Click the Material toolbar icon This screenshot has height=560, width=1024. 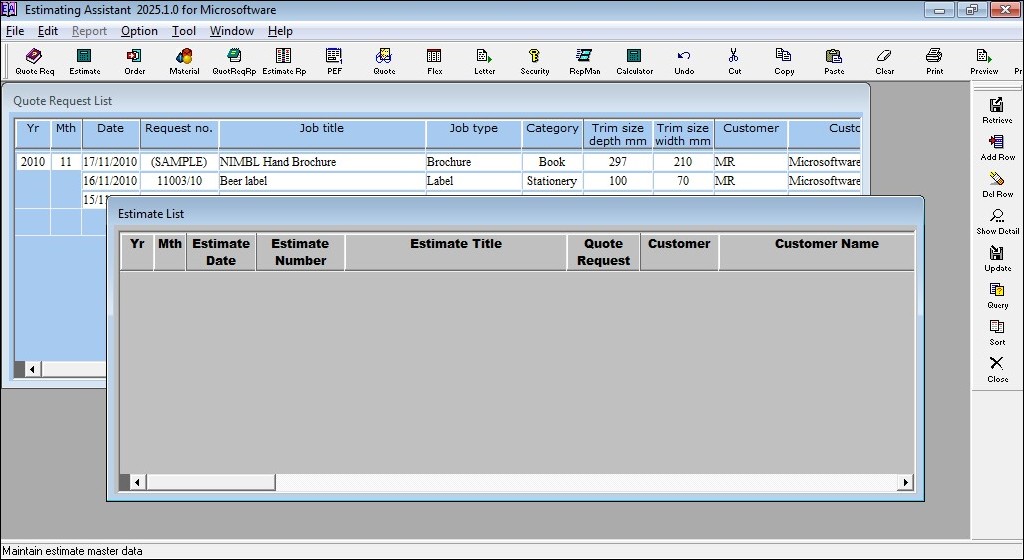point(184,61)
